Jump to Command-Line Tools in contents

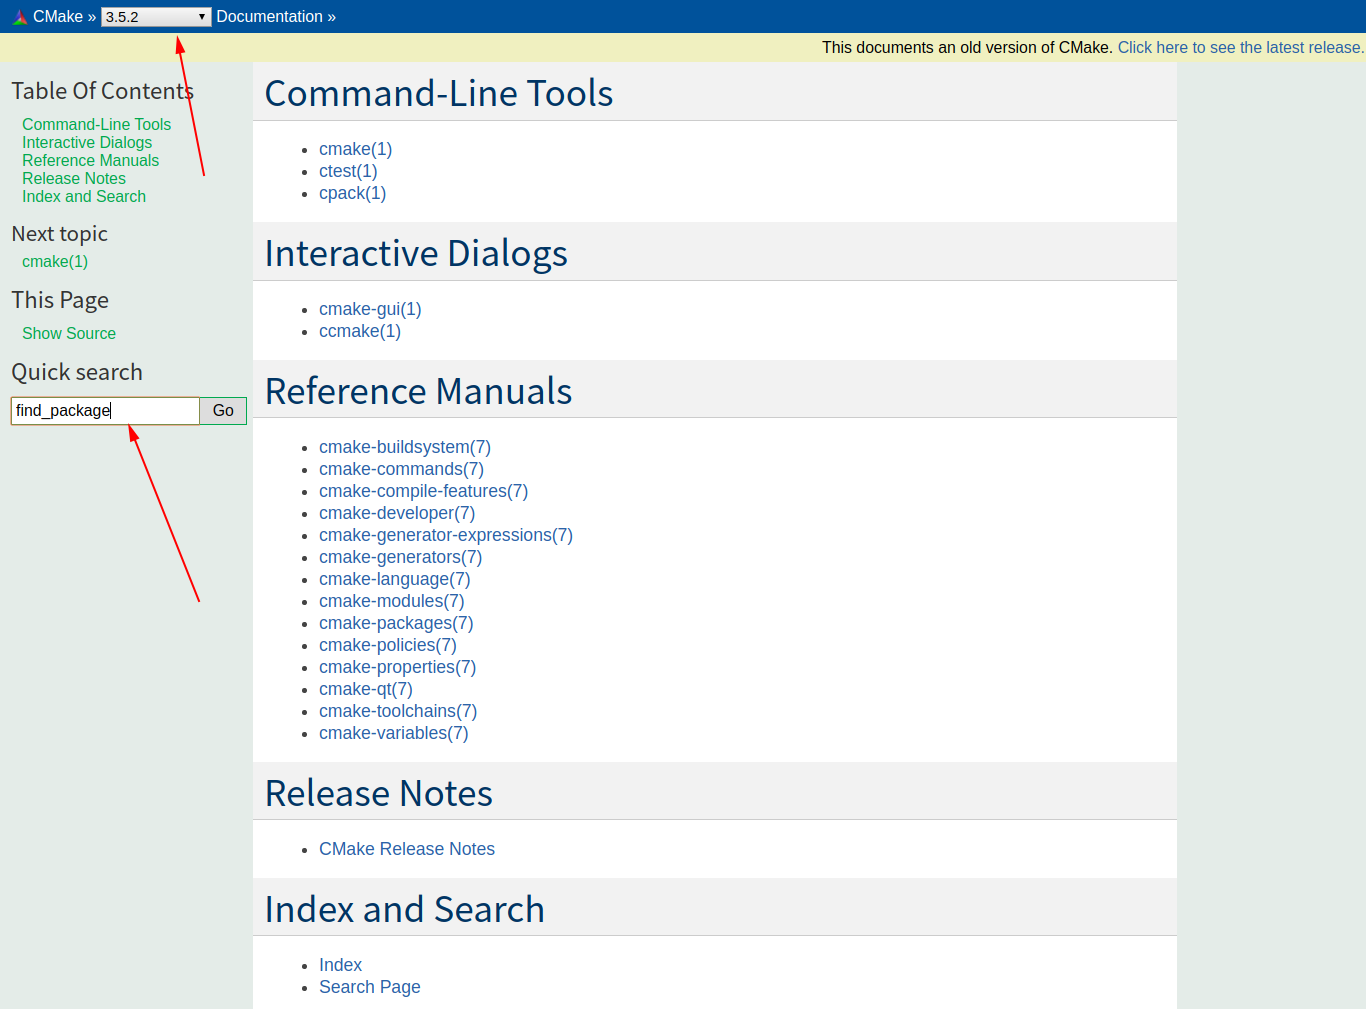(97, 124)
